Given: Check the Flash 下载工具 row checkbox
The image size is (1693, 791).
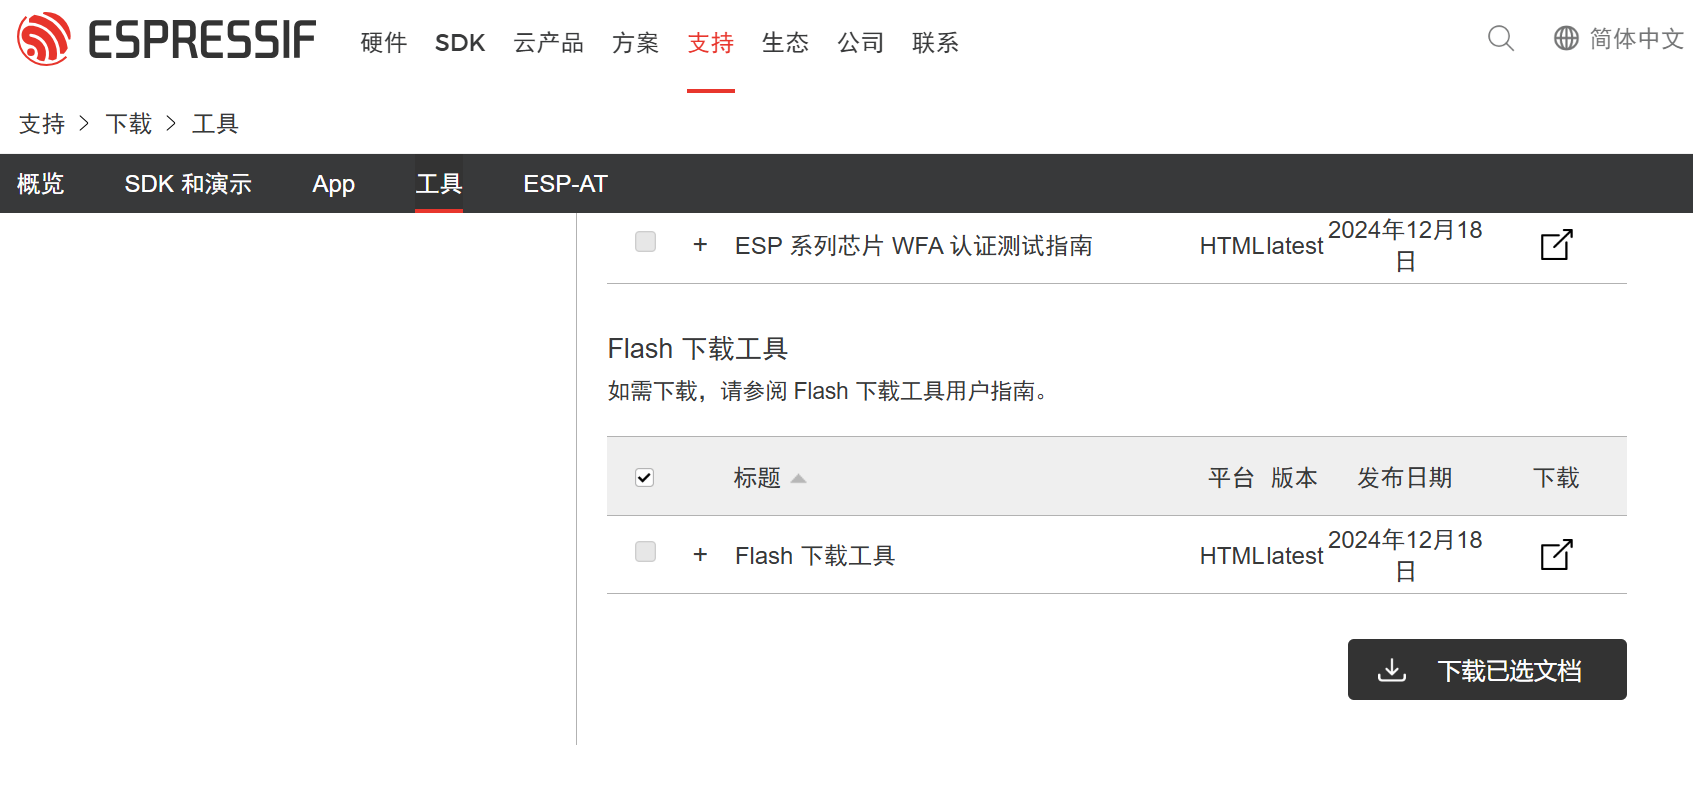Looking at the screenshot, I should pos(645,552).
